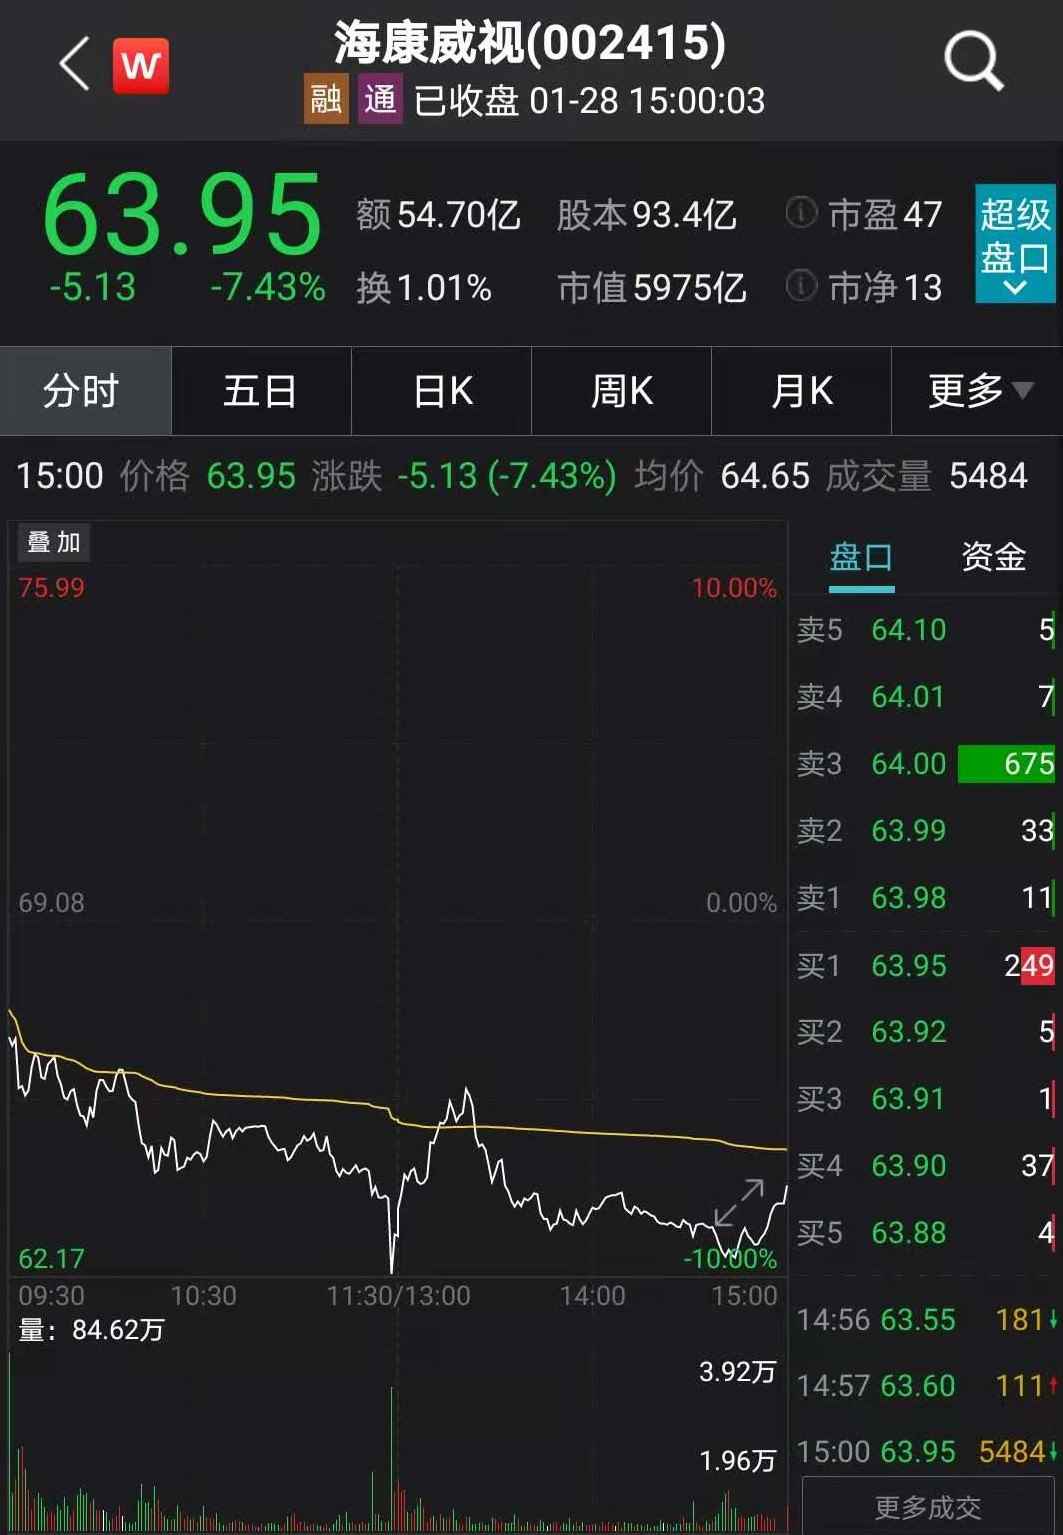The height and width of the screenshot is (1535, 1063).
Task: Tap the 买3 row at 63.91
Action: coord(925,1098)
